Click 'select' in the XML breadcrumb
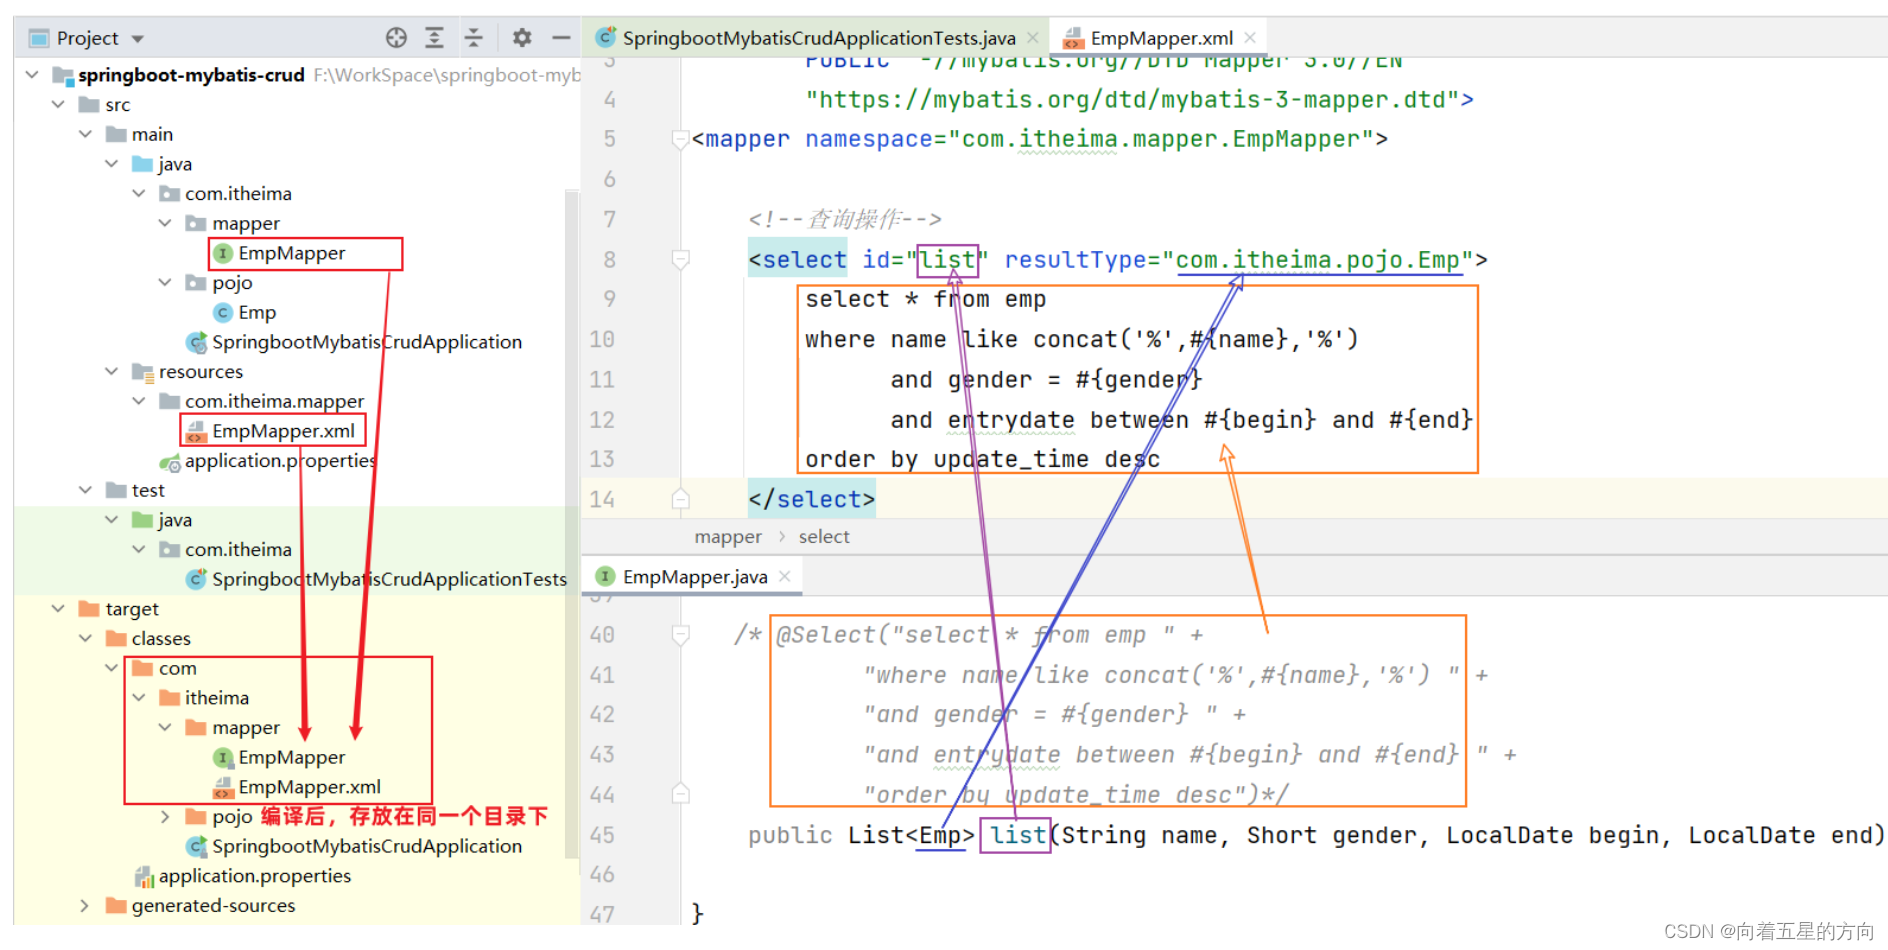 coord(824,537)
